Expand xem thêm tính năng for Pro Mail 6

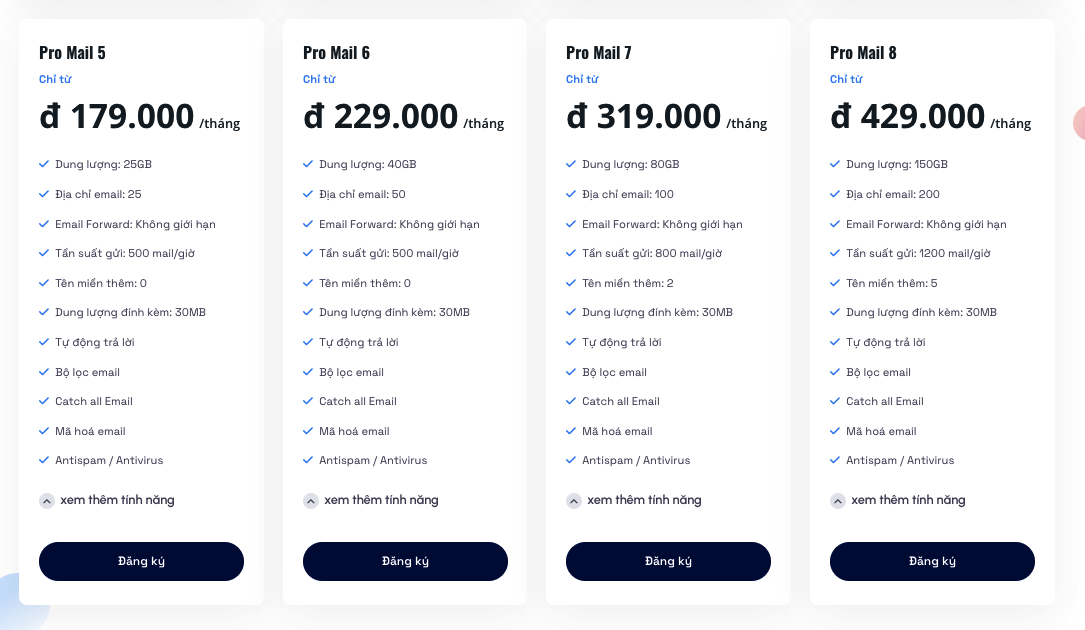point(371,500)
